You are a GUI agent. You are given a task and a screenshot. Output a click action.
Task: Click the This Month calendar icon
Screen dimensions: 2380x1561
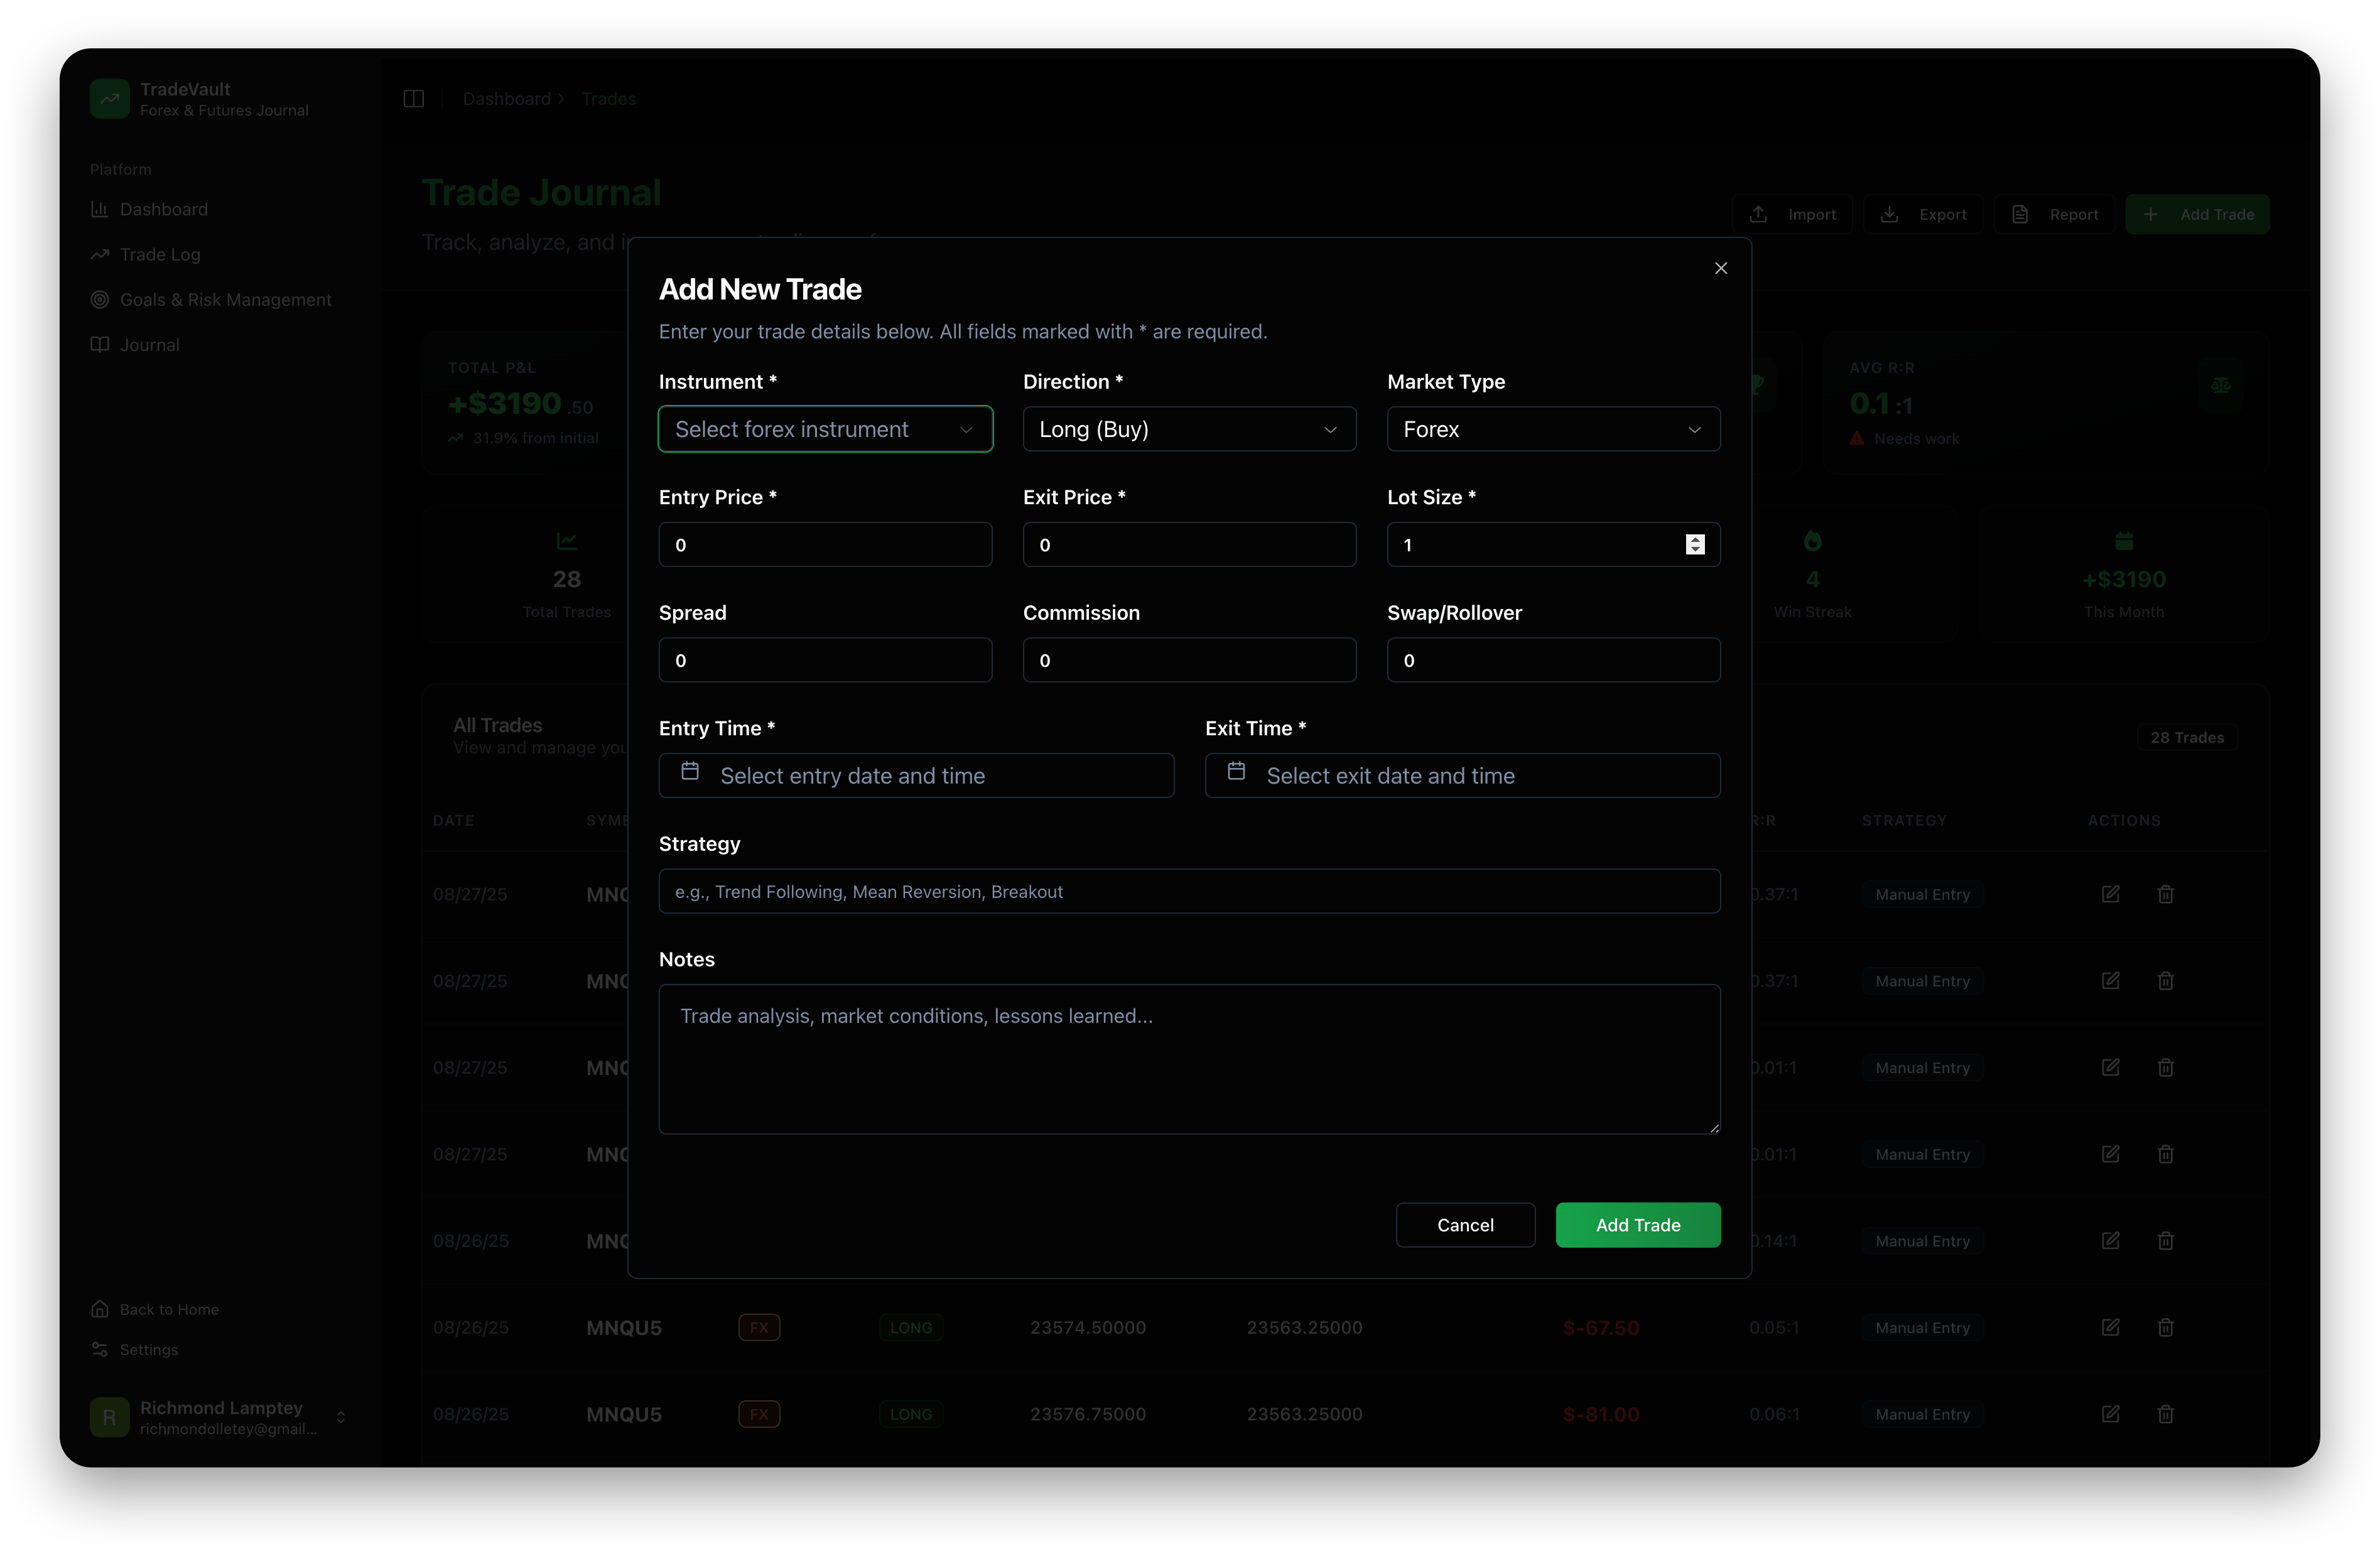[2124, 541]
